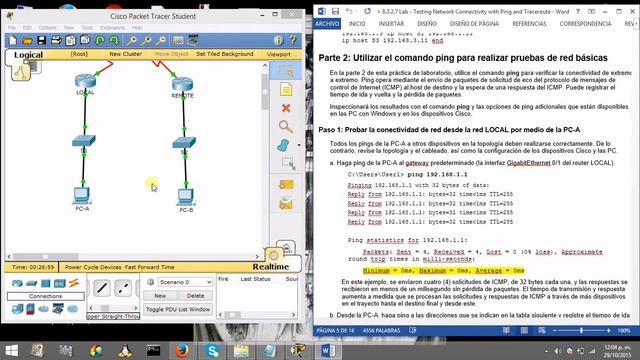The image size is (640, 360).
Task: Choose the Add Simple PDU envelope tool
Action: [x=286, y=184]
